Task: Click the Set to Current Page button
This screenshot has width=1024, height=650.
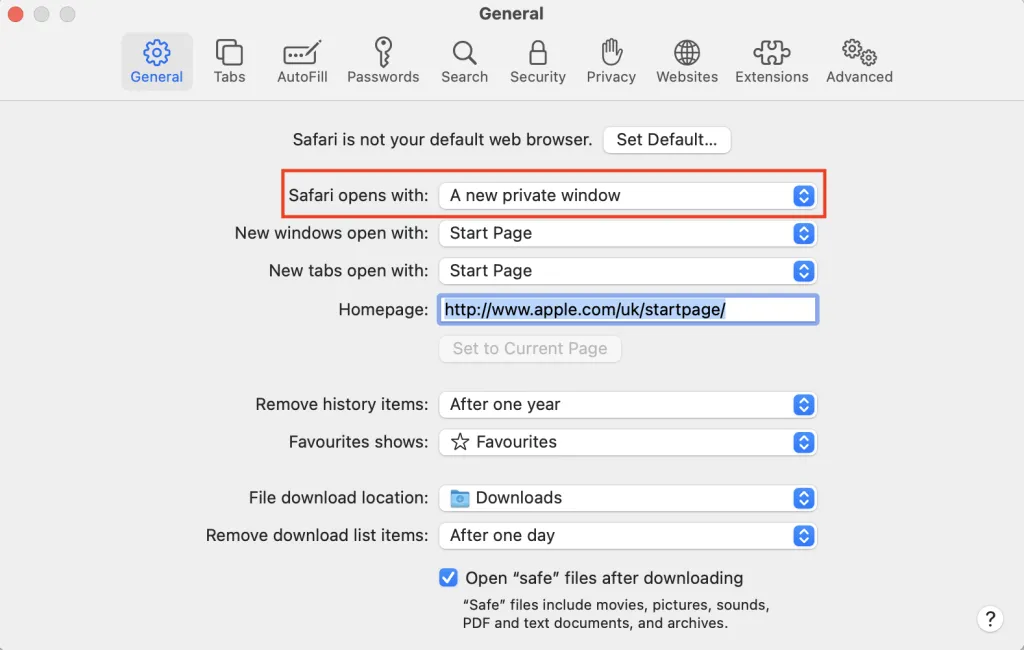Action: coord(529,348)
